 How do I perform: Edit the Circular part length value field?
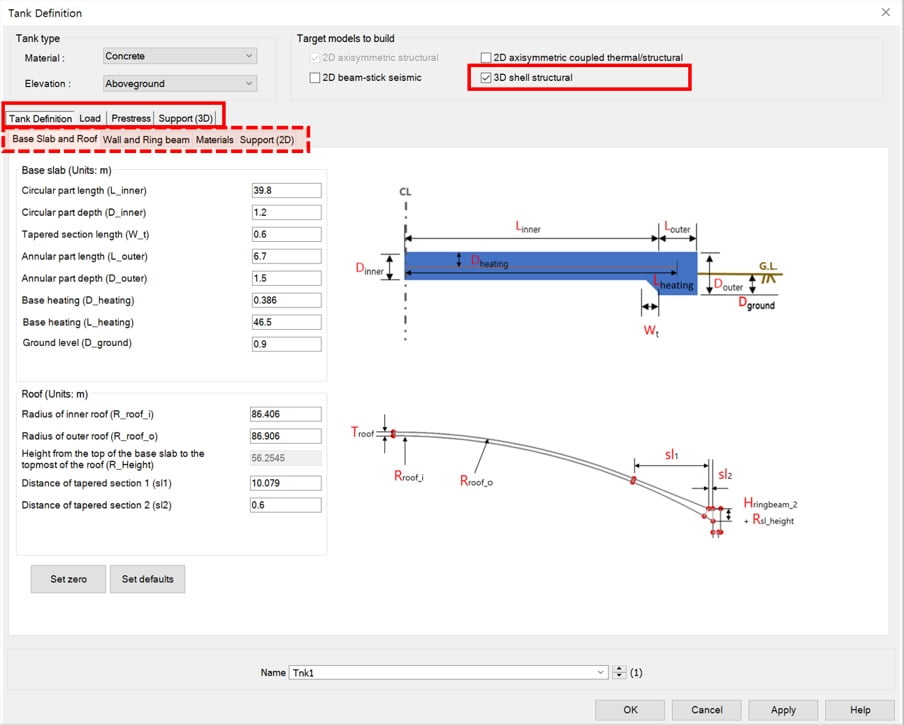pos(286,190)
